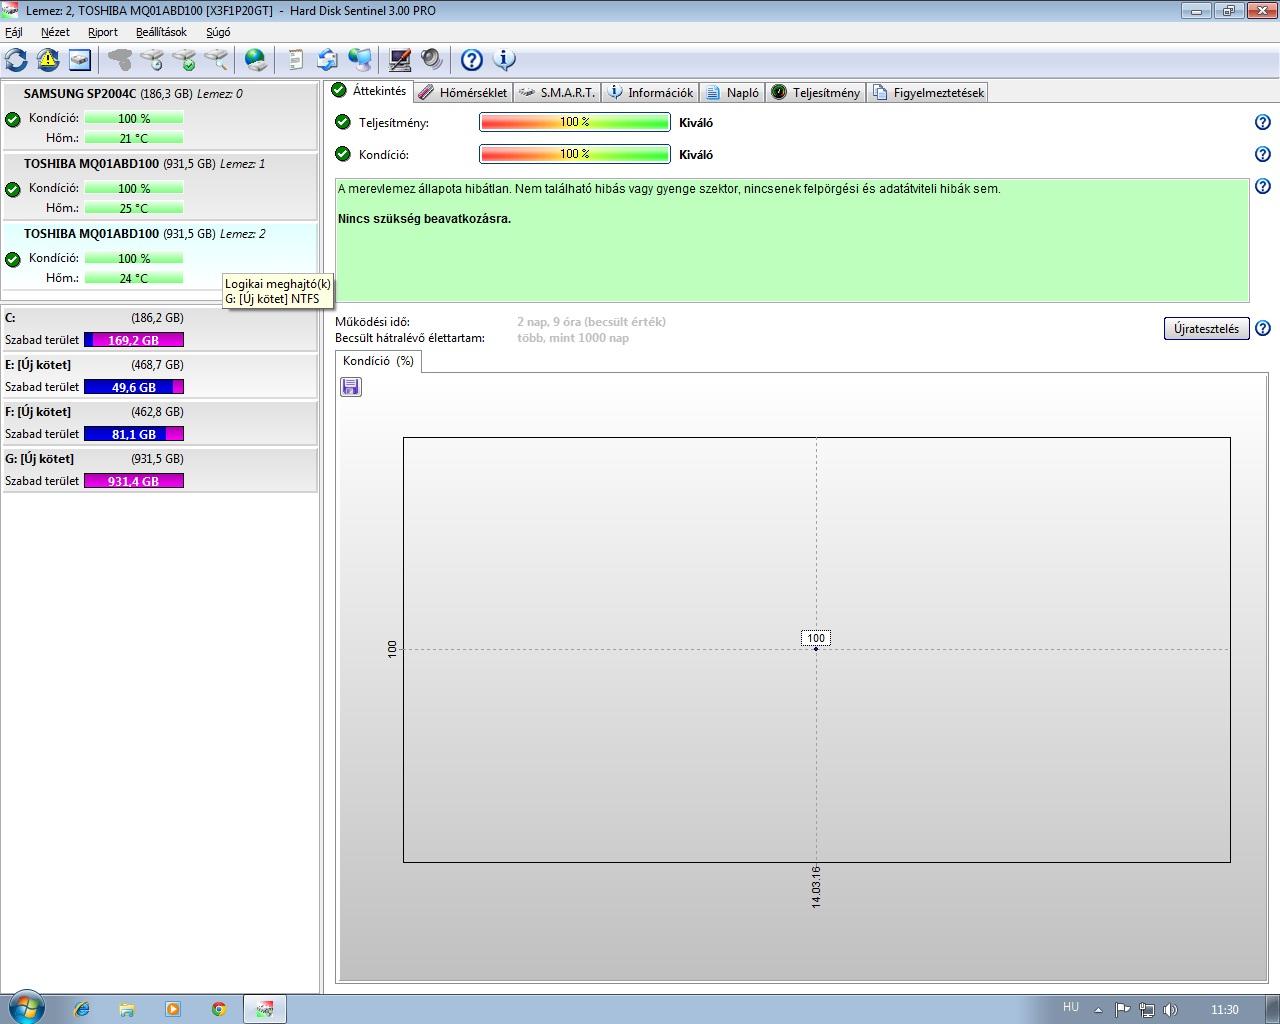
Task: Click the speaker sound toolbar icon
Action: [x=432, y=60]
